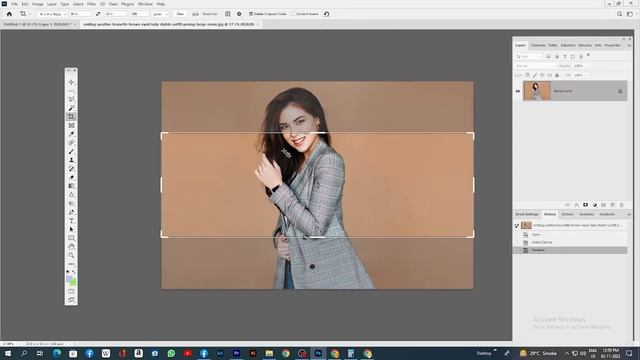The height and width of the screenshot is (360, 640).
Task: Click the Clear button in options bar
Action: click(x=180, y=14)
